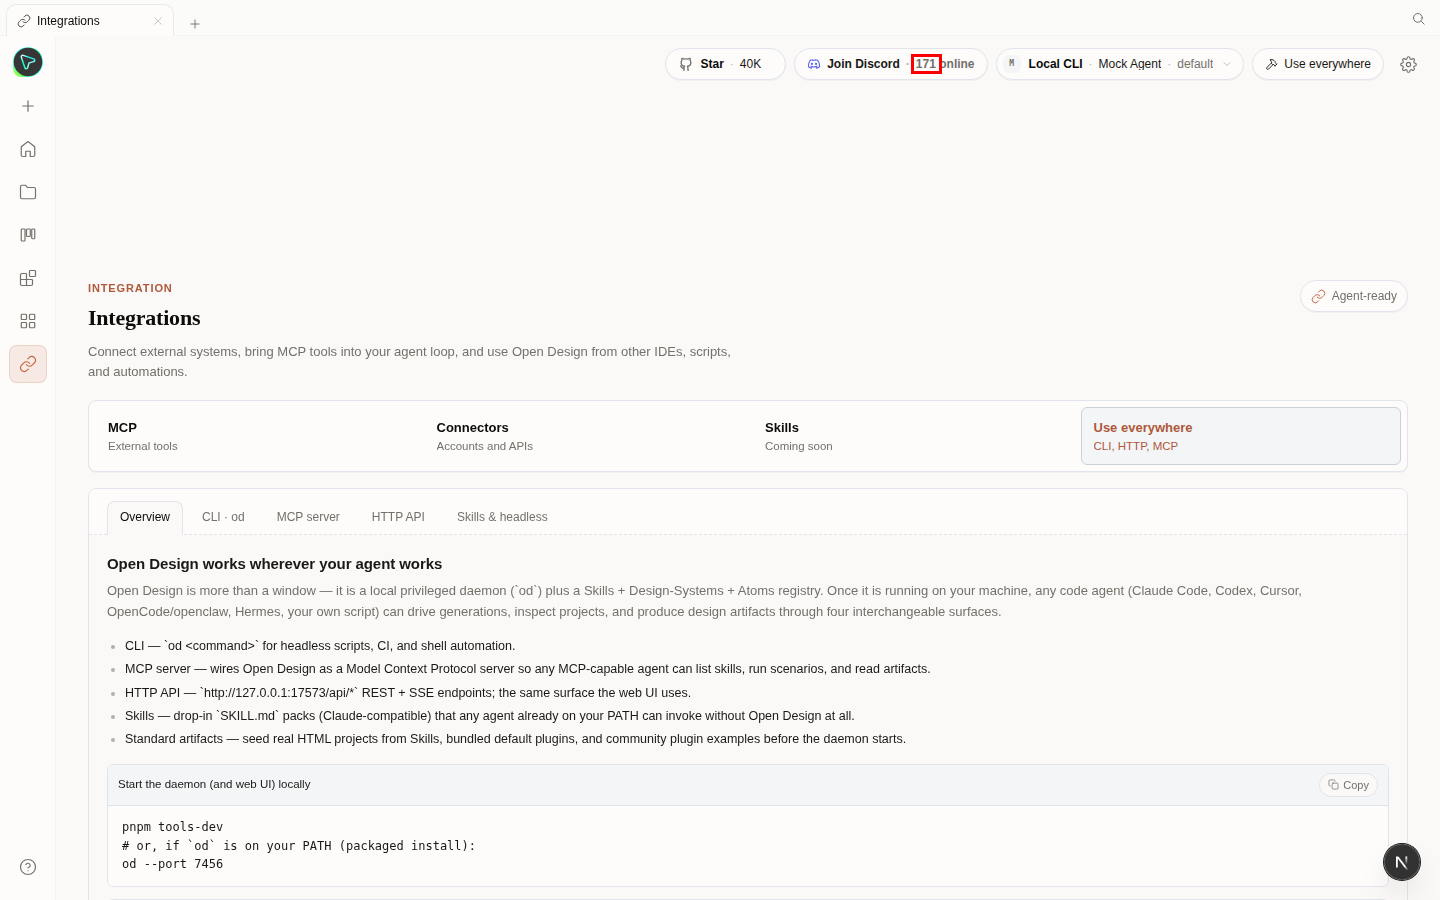Click the 'pnpm tools-dev' code line
The height and width of the screenshot is (900, 1440).
coord(173,827)
